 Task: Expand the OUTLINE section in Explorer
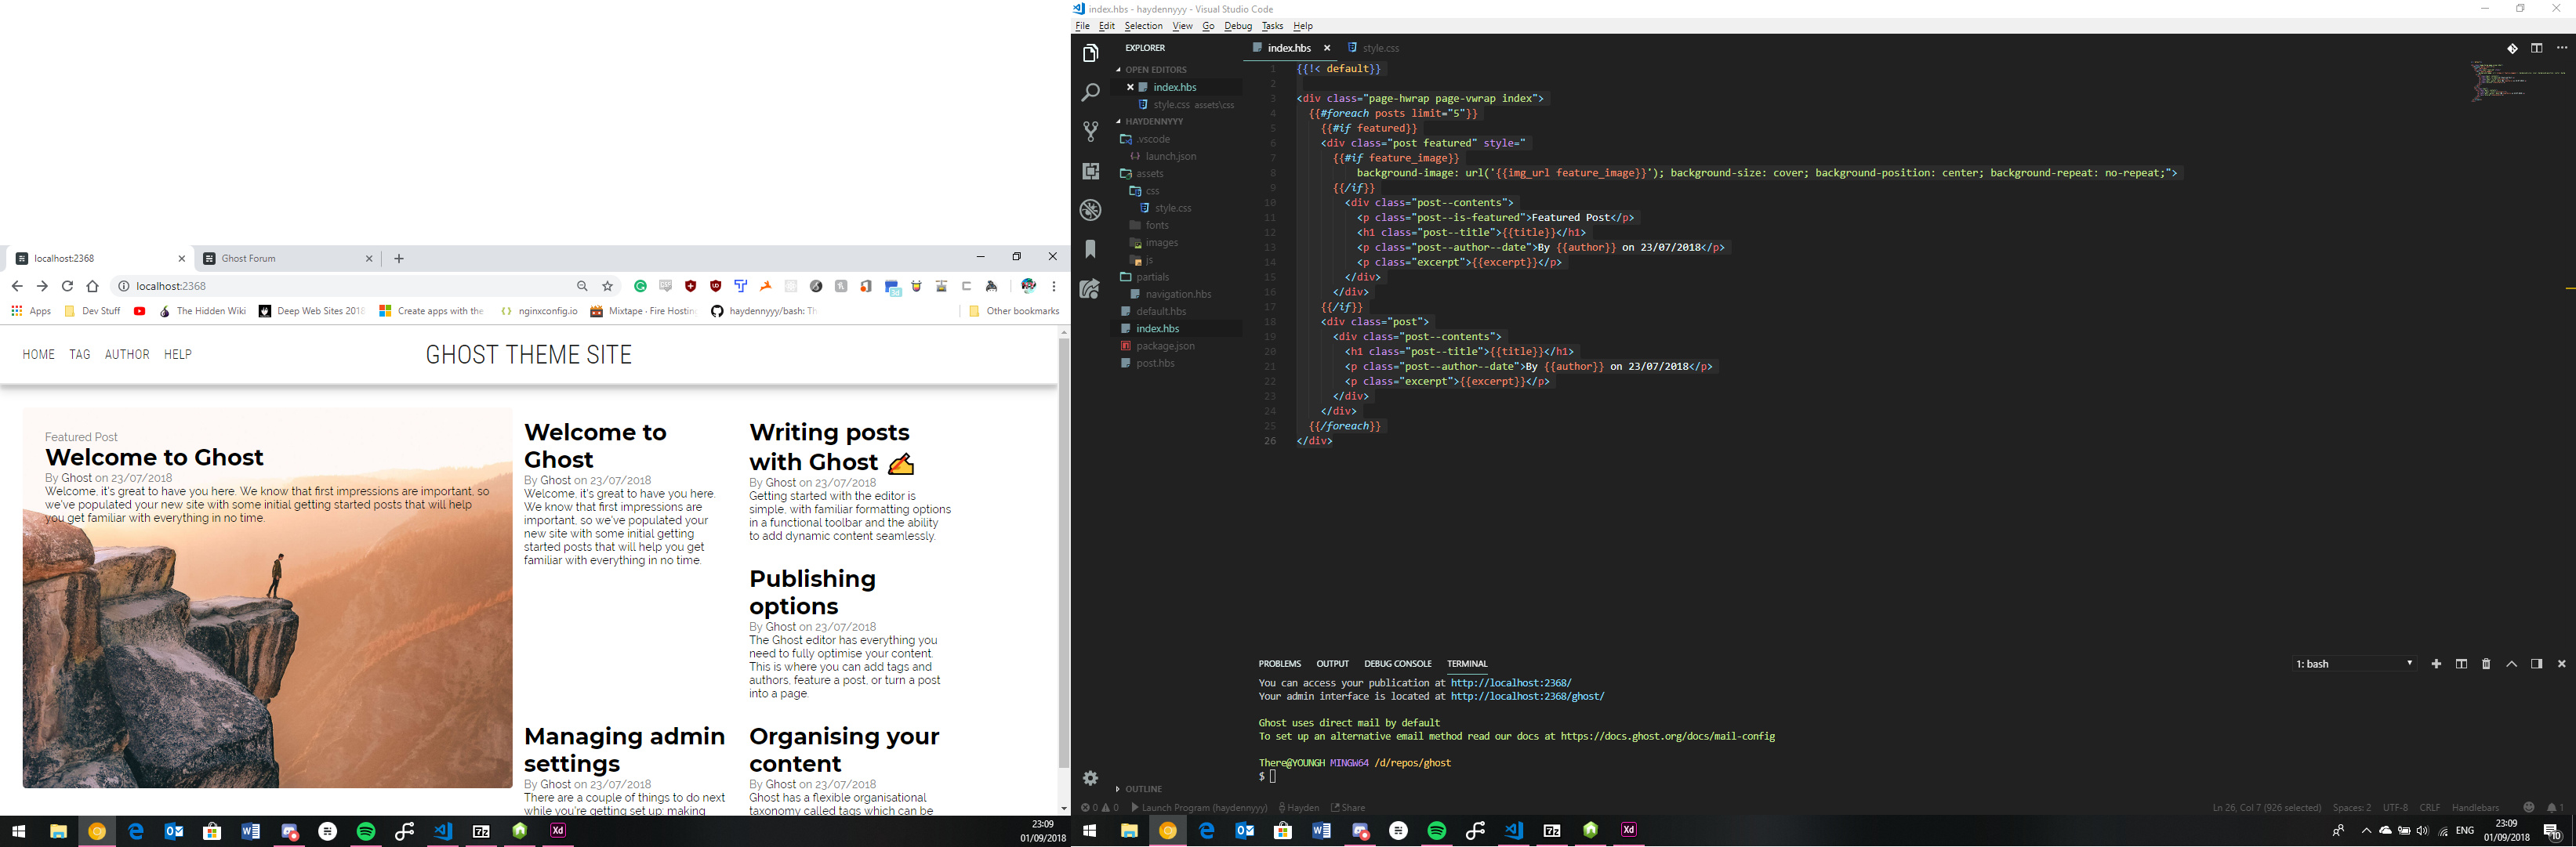[x=1143, y=789]
